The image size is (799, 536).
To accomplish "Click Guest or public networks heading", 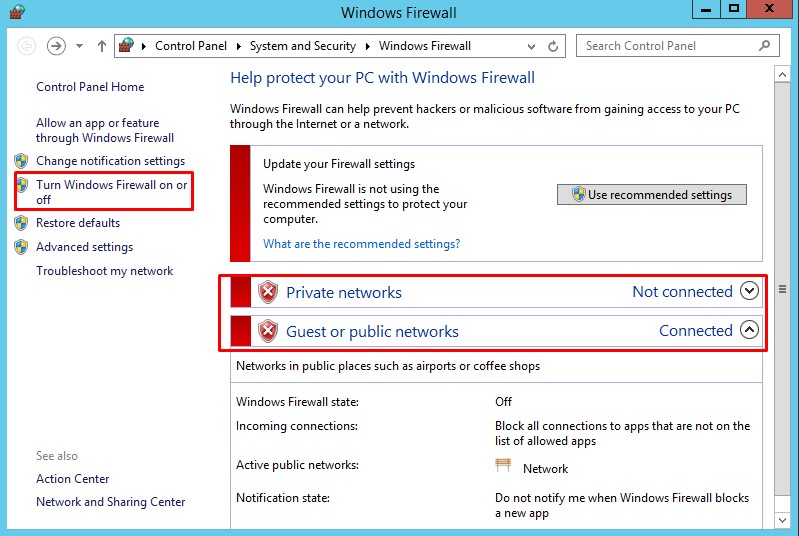I will pyautogui.click(x=372, y=332).
